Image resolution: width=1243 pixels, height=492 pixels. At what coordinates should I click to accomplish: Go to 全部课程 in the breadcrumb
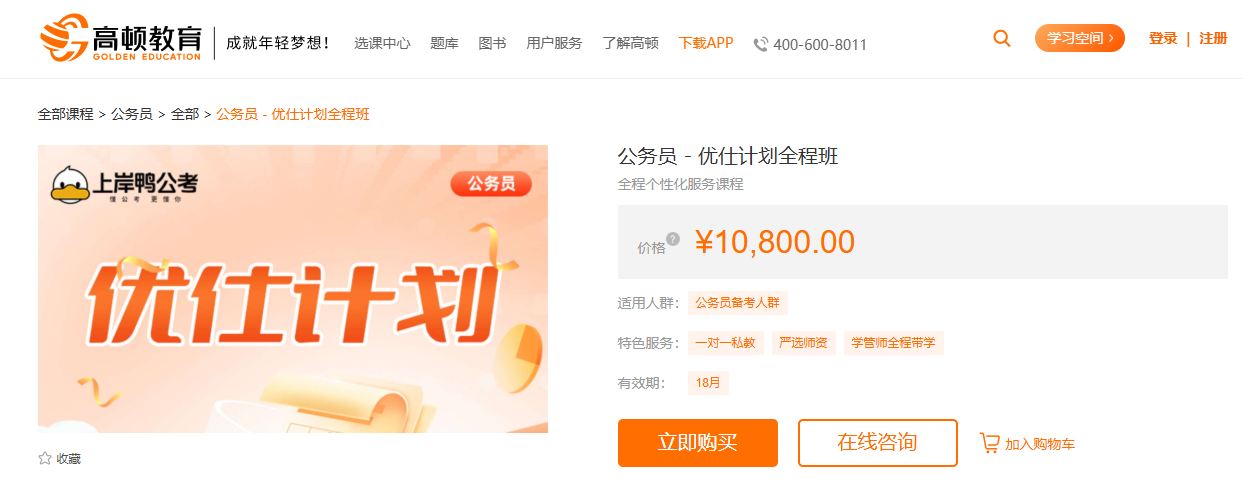tap(66, 114)
